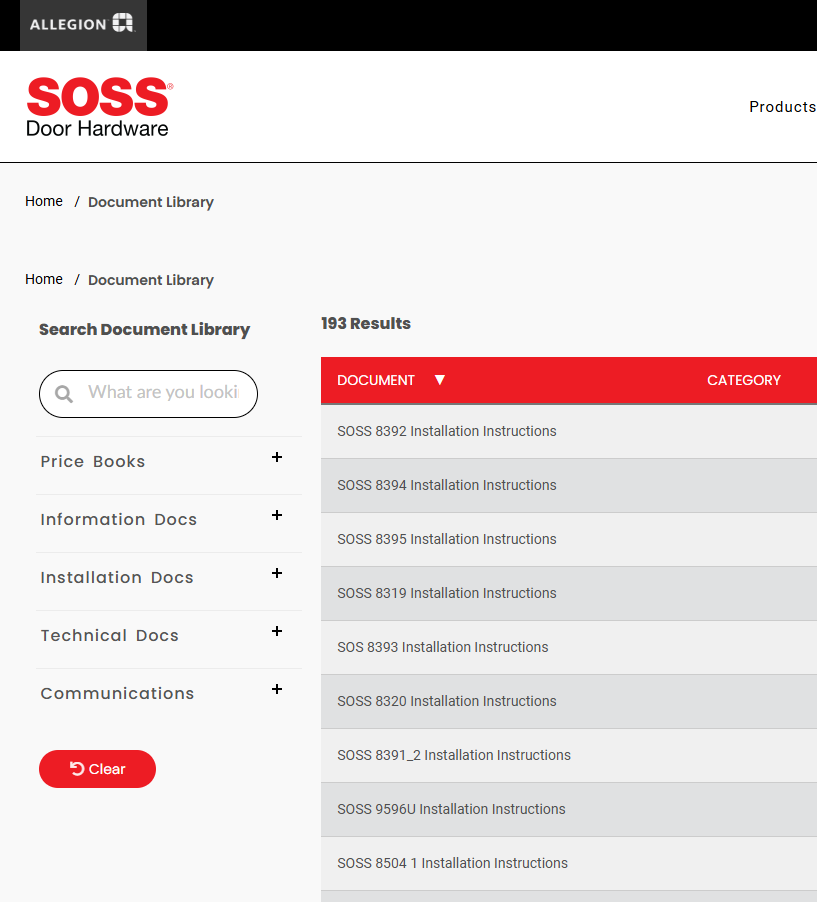Expand Technical Docs with plus icon
Screen dimensions: 817x902
277,632
